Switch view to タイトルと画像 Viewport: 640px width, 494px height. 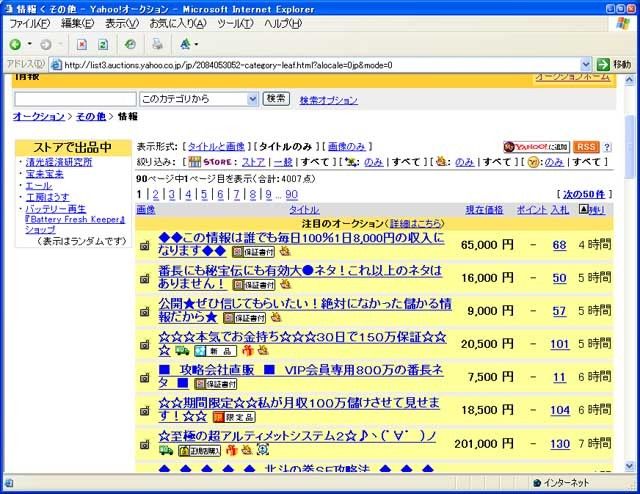[216, 147]
